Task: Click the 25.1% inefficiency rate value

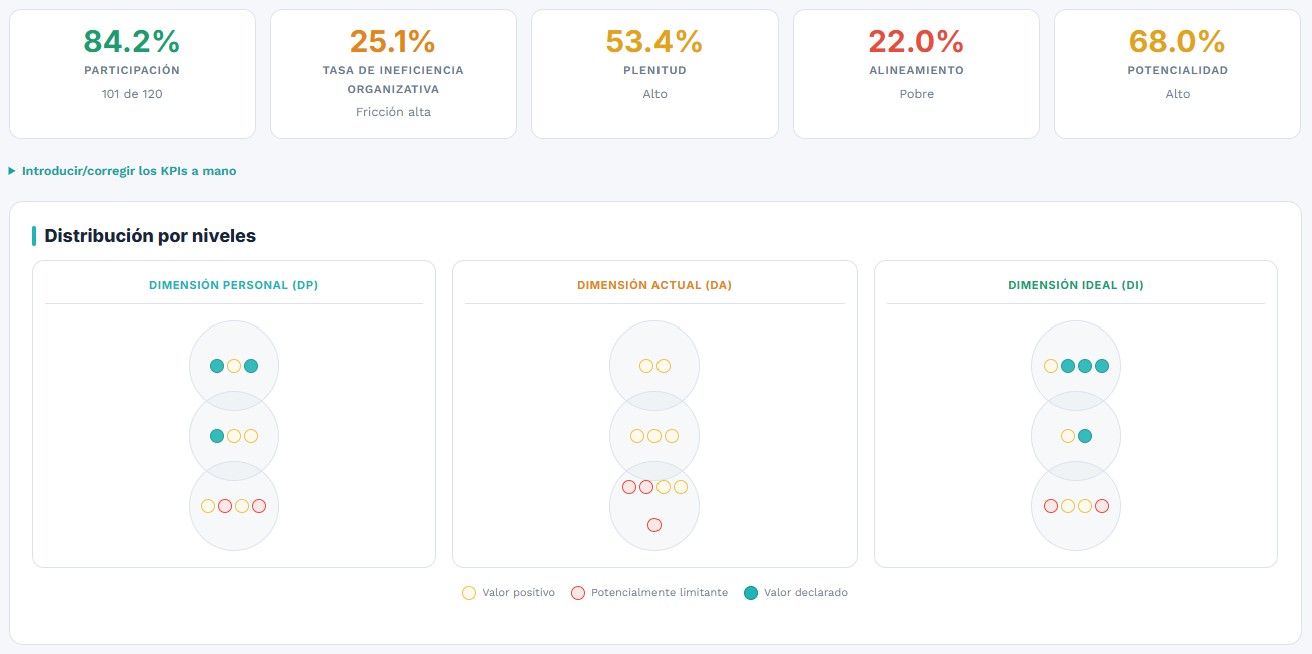Action: 393,41
